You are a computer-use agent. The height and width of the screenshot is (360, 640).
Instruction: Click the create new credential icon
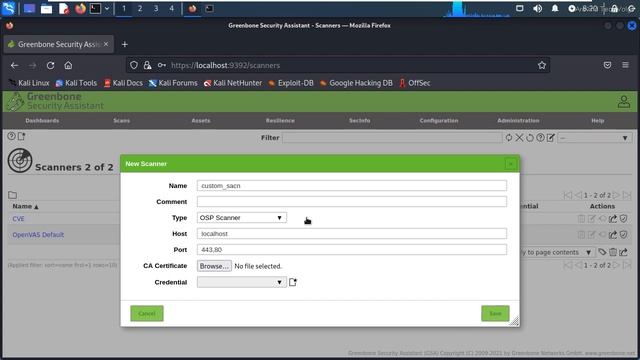(293, 282)
